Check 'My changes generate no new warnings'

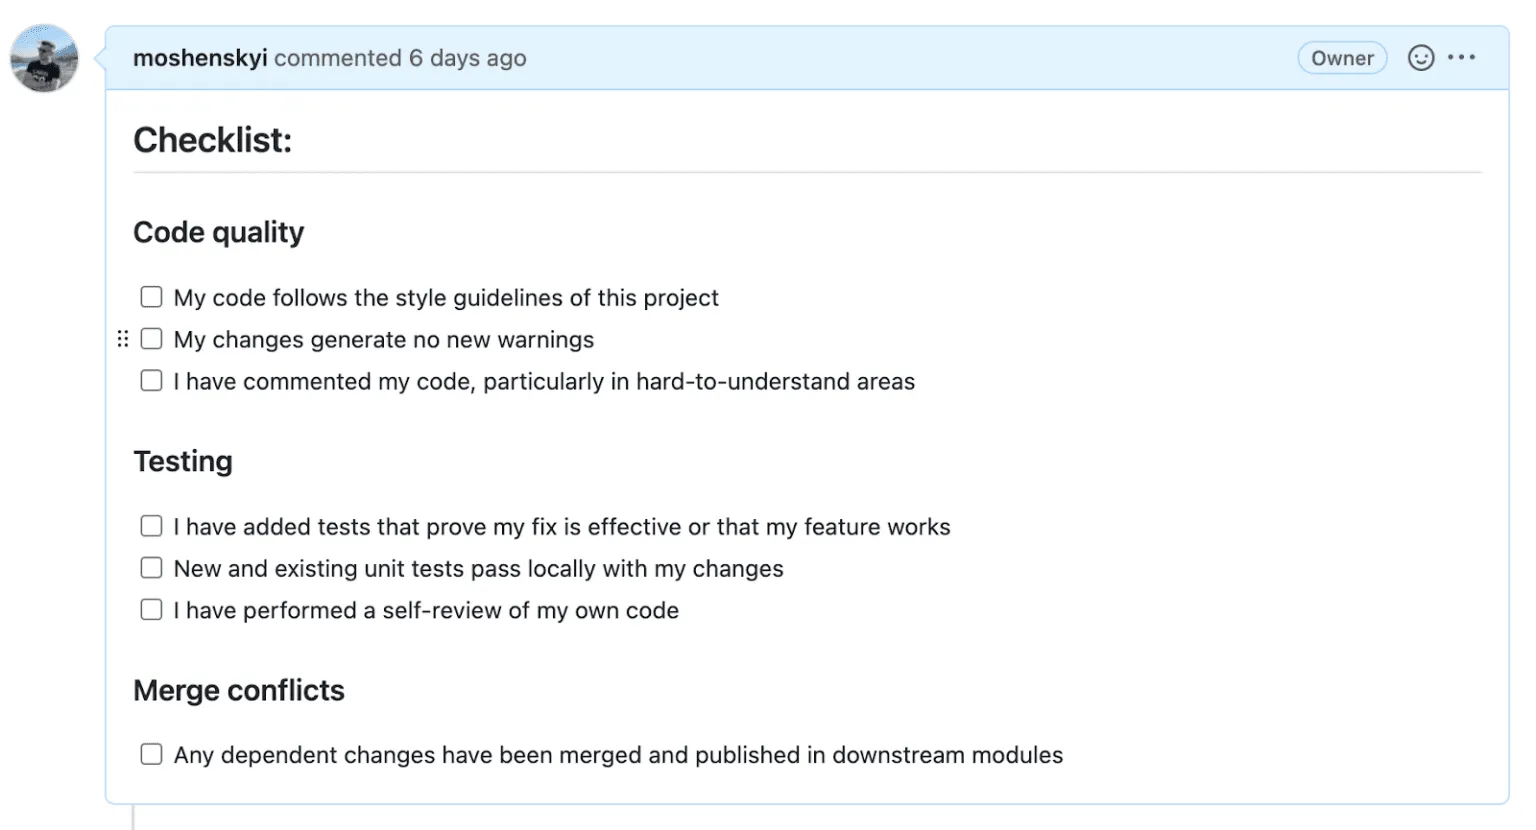click(x=151, y=339)
